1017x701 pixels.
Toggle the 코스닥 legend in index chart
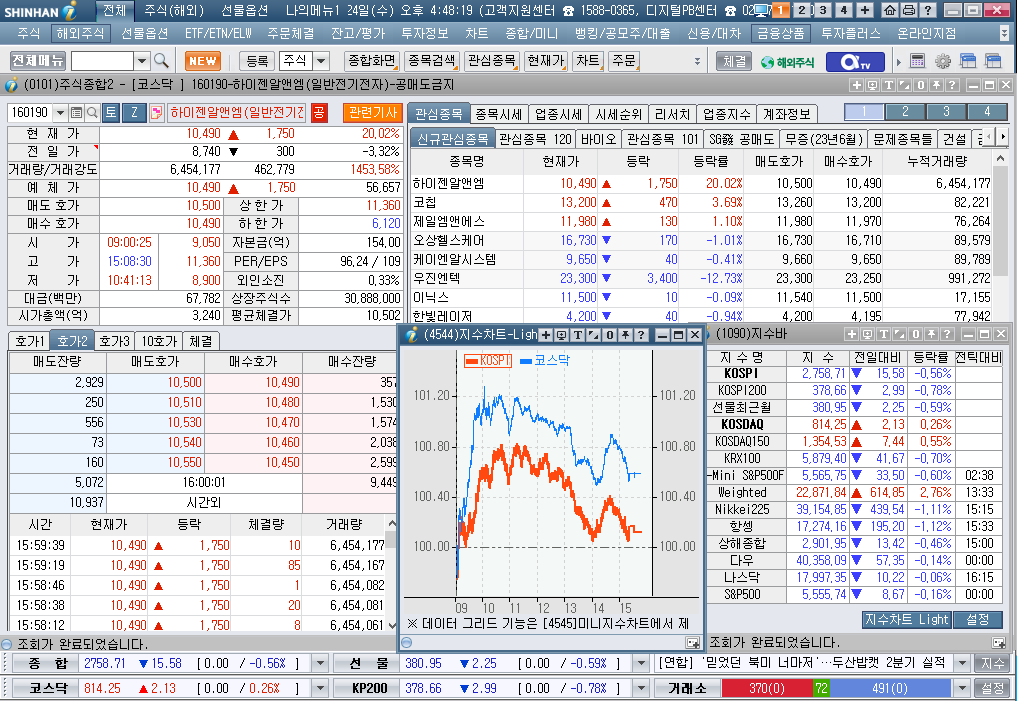point(544,361)
